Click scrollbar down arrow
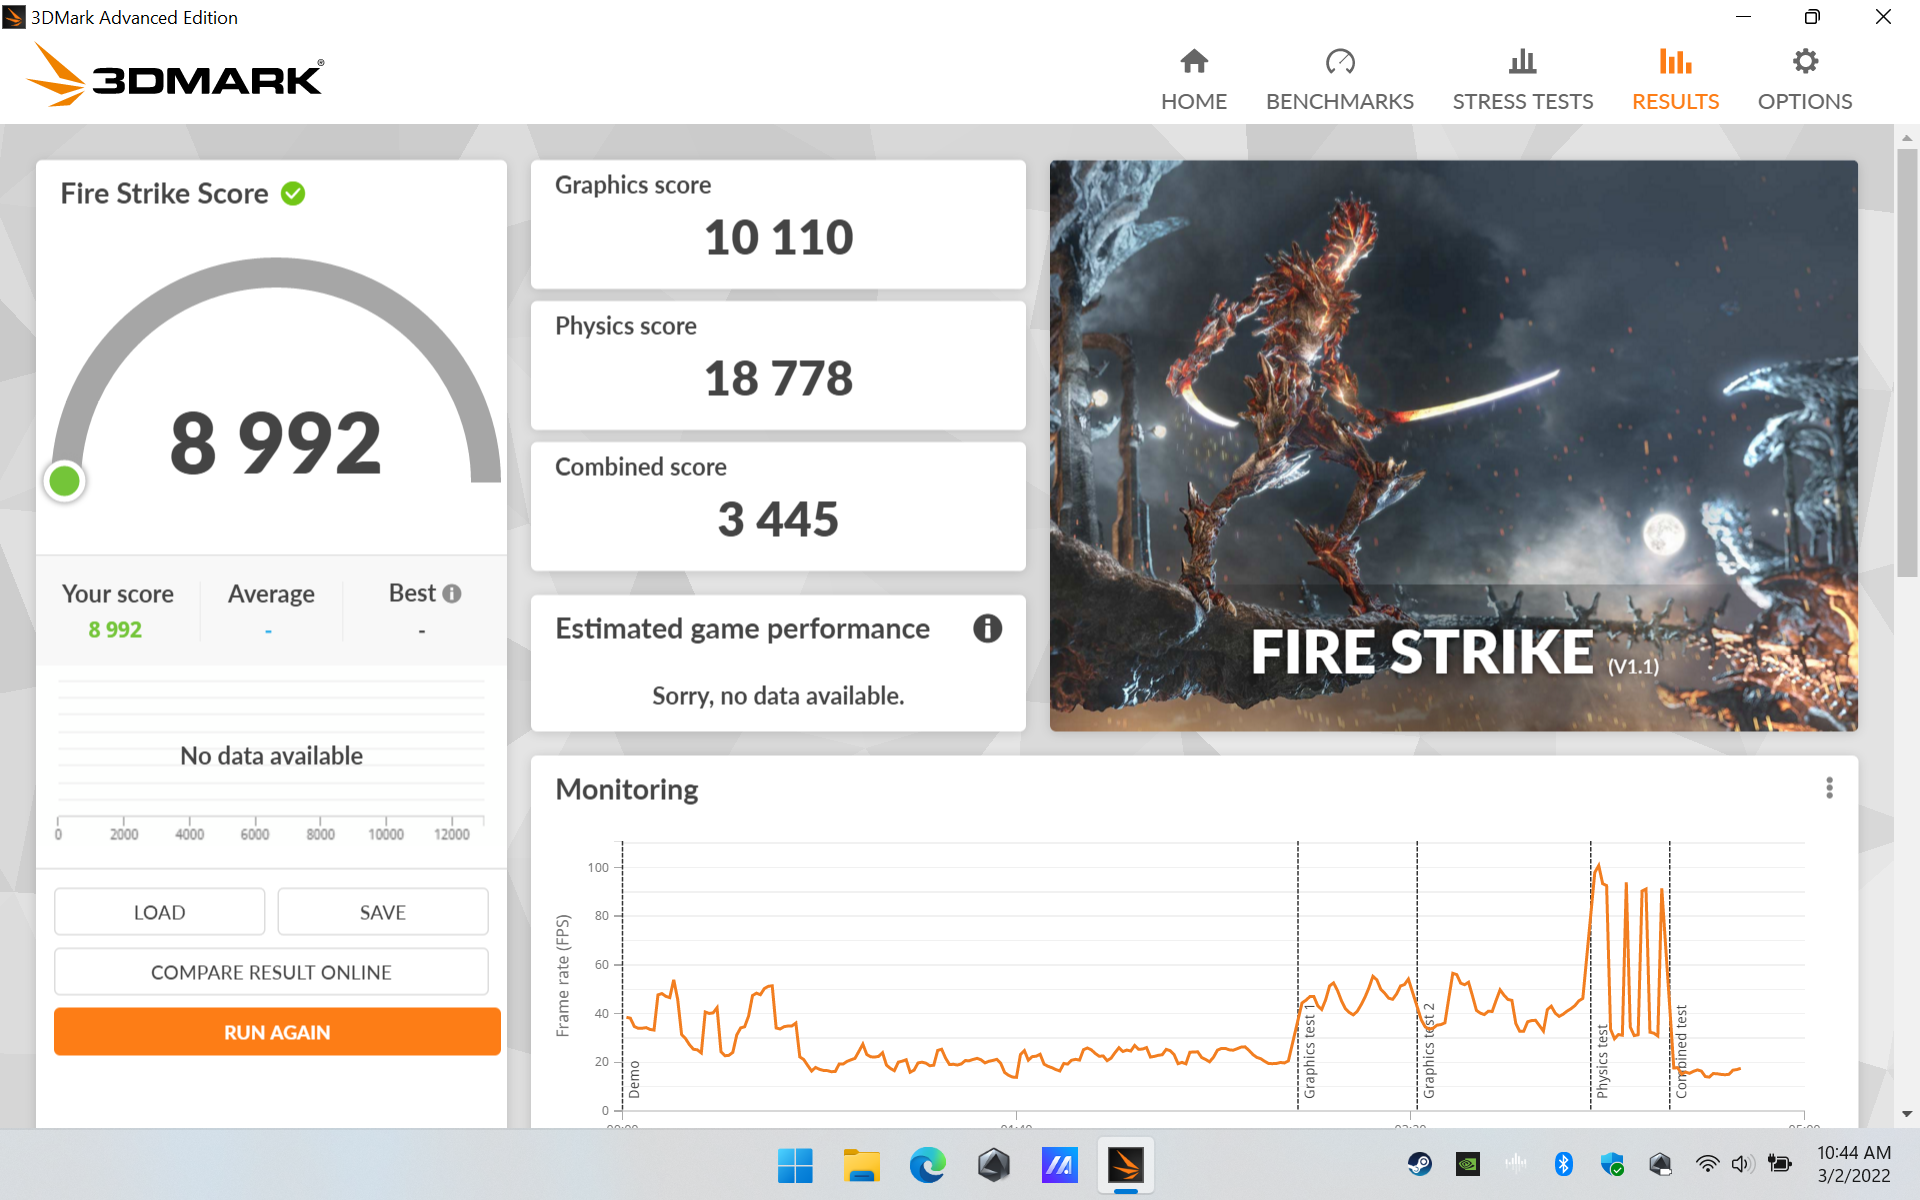The image size is (1920, 1200). pyautogui.click(x=1907, y=1114)
